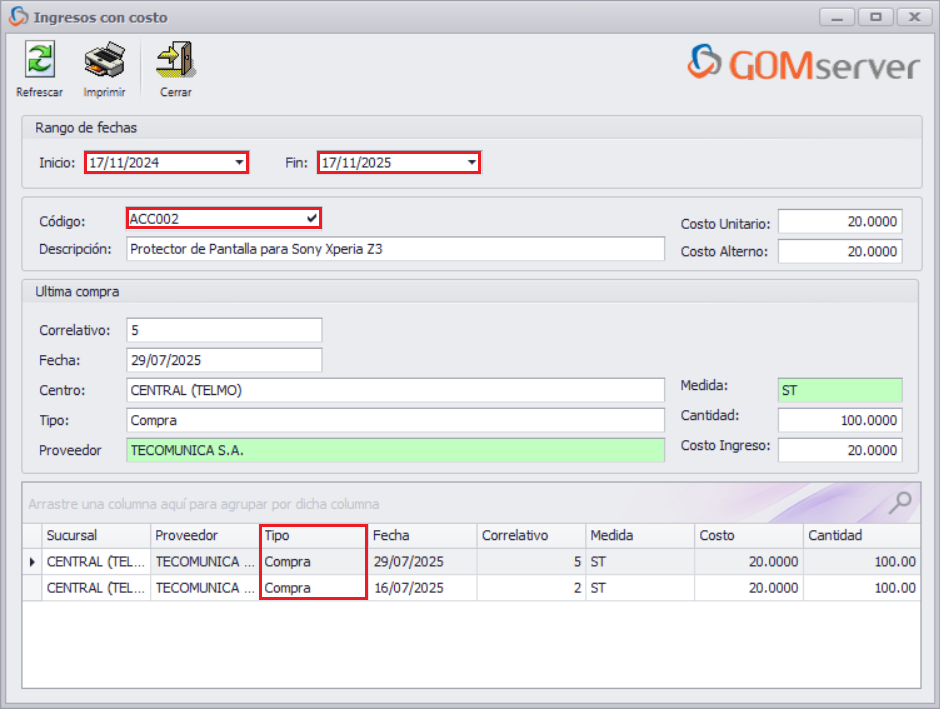Click the Descripción text field

click(x=395, y=247)
